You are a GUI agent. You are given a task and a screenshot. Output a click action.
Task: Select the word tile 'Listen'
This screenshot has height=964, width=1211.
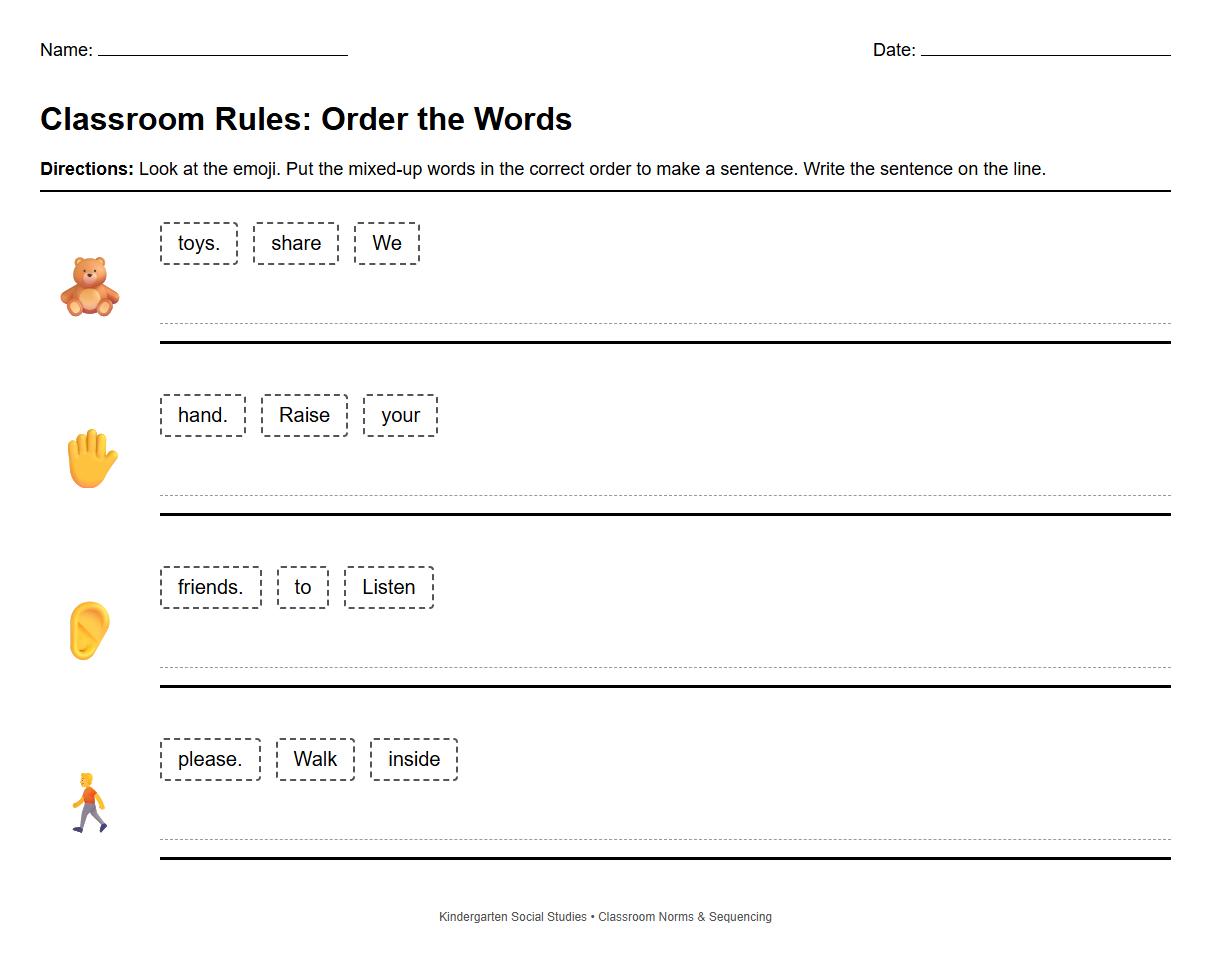389,587
